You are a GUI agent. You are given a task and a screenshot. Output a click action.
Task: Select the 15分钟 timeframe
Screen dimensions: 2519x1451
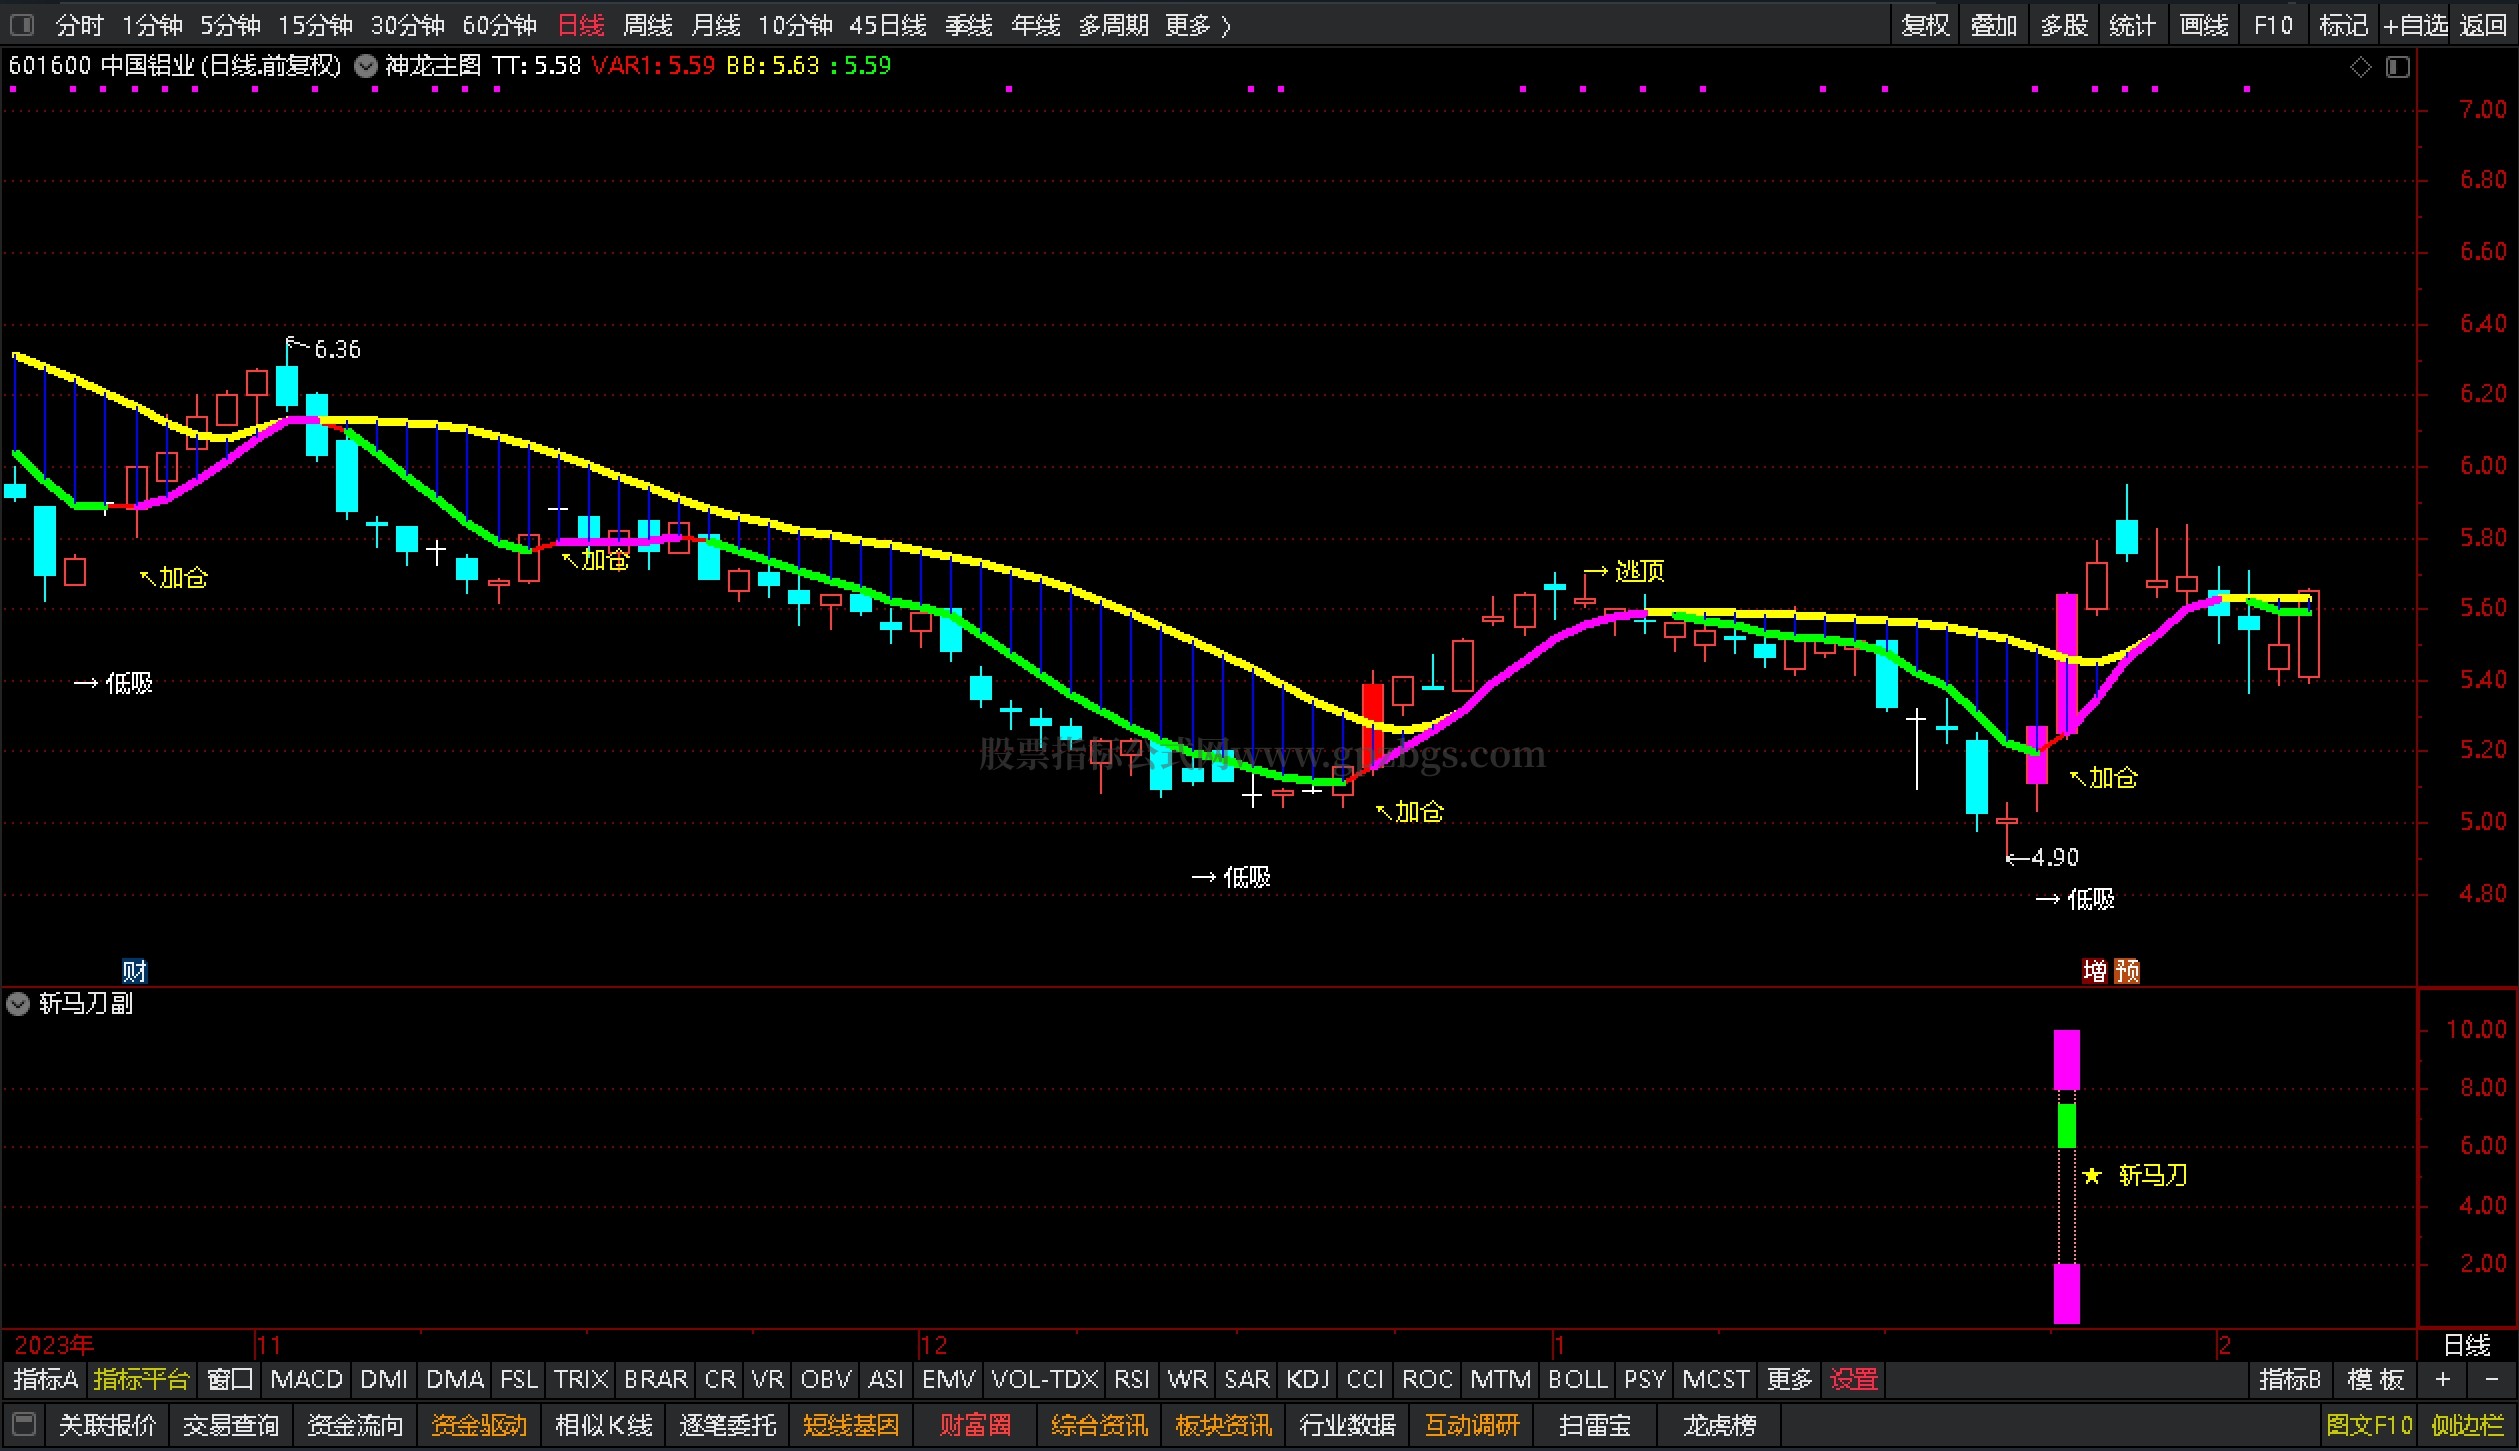tap(315, 25)
